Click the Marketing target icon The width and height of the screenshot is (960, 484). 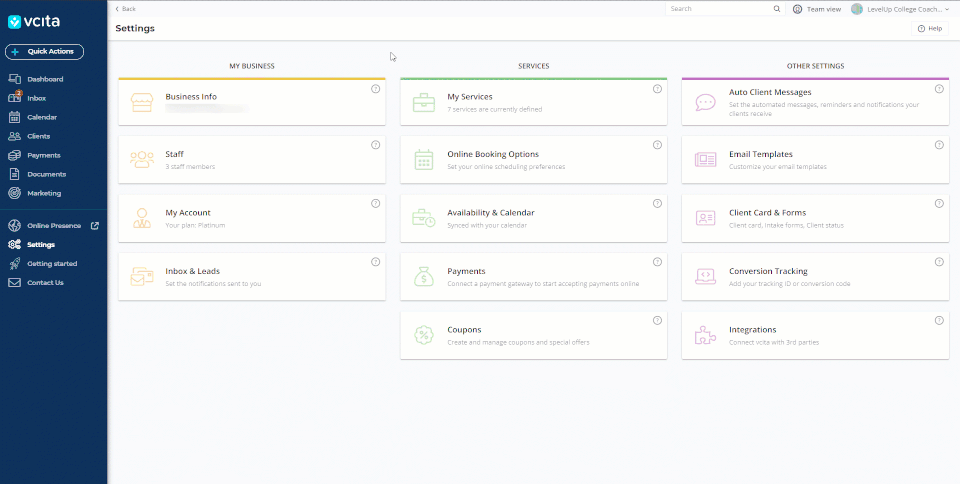(15, 193)
